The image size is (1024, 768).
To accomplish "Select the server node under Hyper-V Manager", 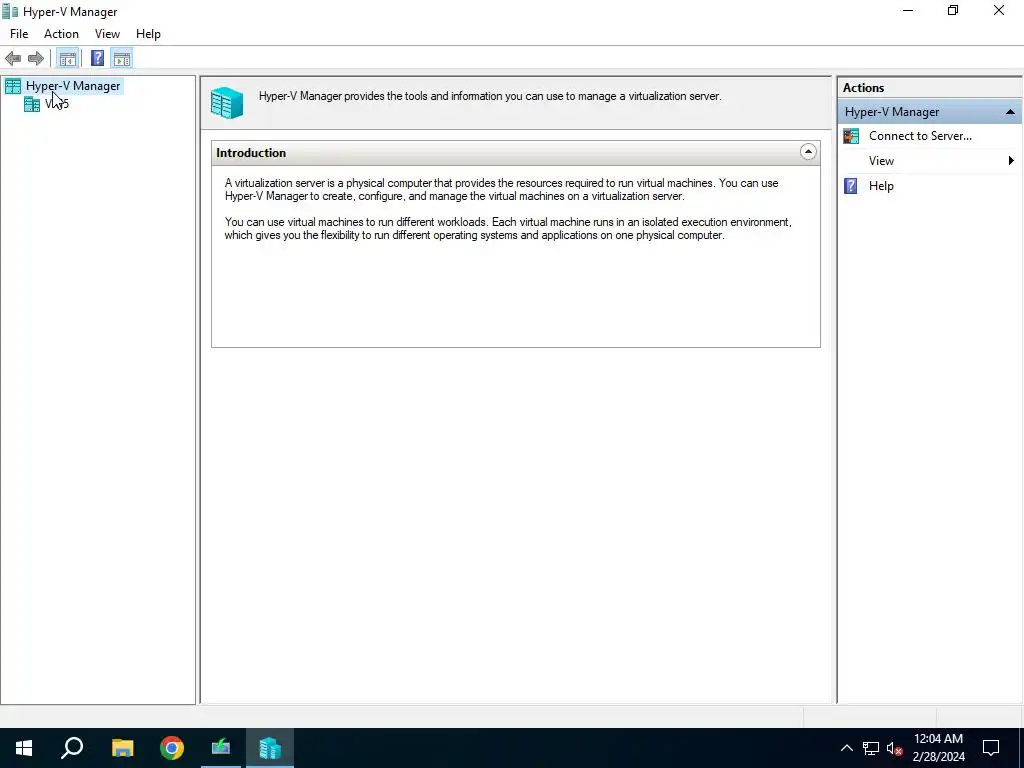I will (x=57, y=104).
